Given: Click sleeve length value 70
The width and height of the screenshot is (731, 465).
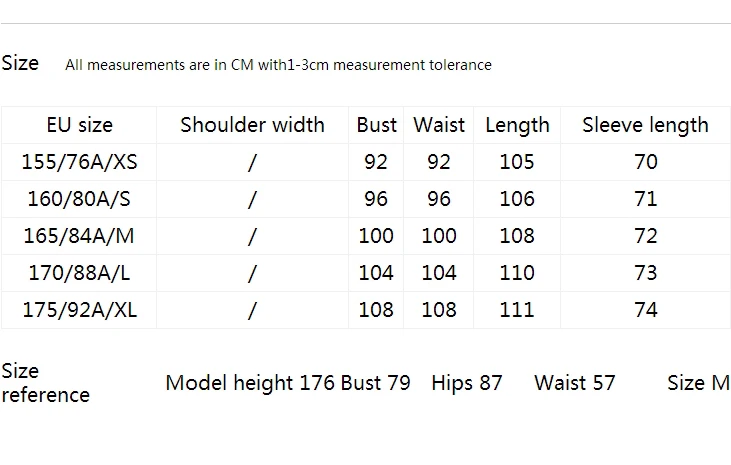Looking at the screenshot, I should [646, 162].
